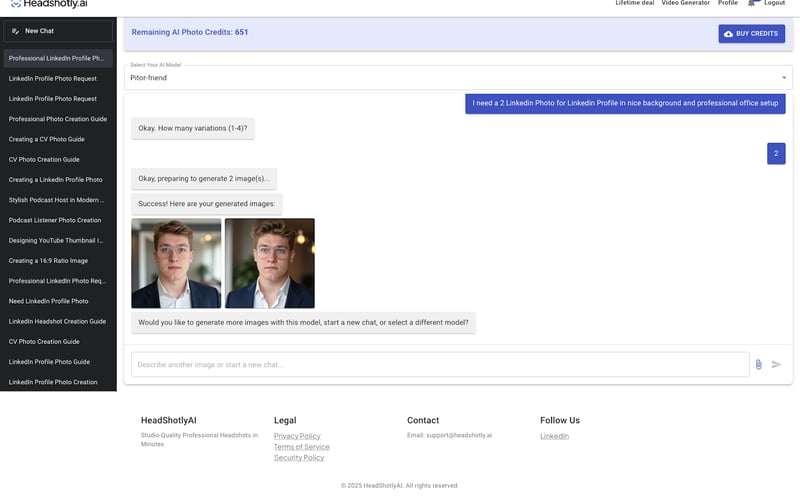Click the New Chat compose icon

[x=15, y=31]
